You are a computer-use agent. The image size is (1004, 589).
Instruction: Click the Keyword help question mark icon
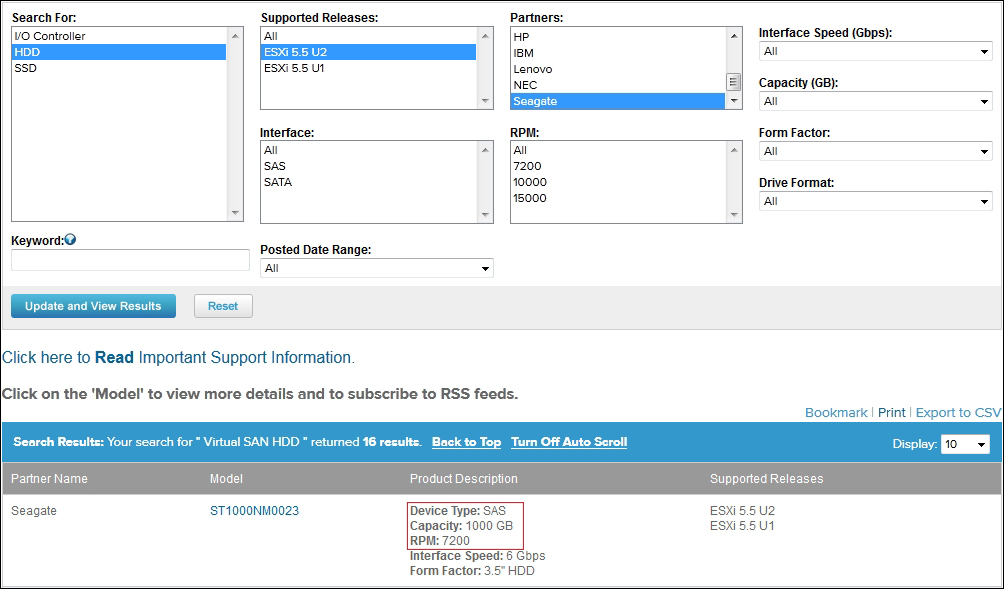pyautogui.click(x=70, y=240)
